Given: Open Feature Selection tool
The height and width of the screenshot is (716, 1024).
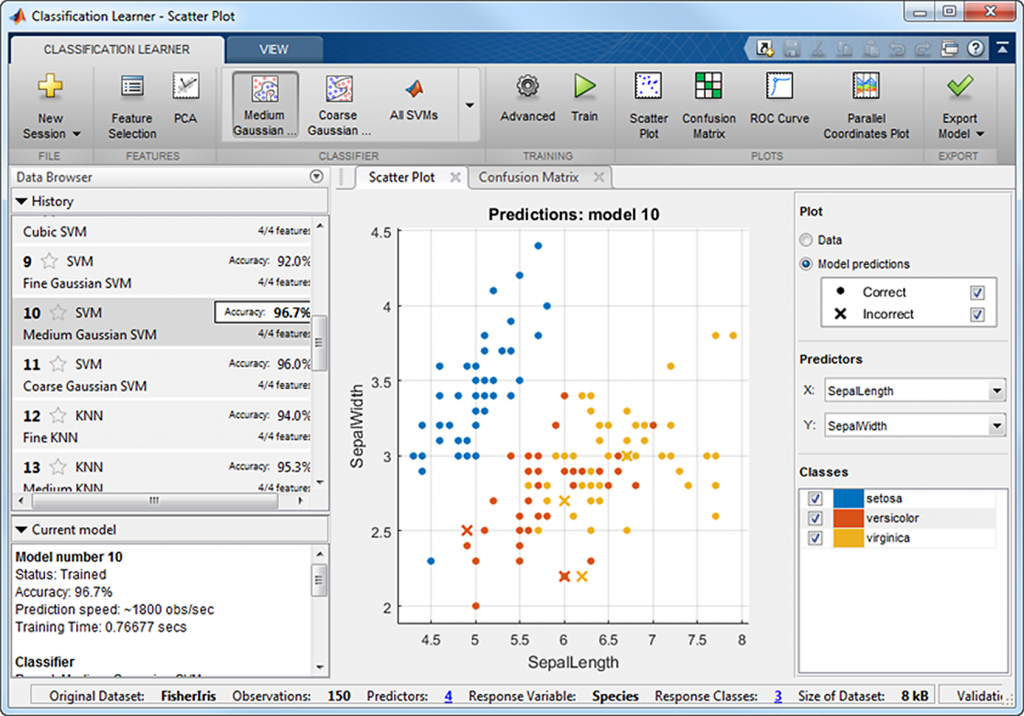Looking at the screenshot, I should point(132,88).
